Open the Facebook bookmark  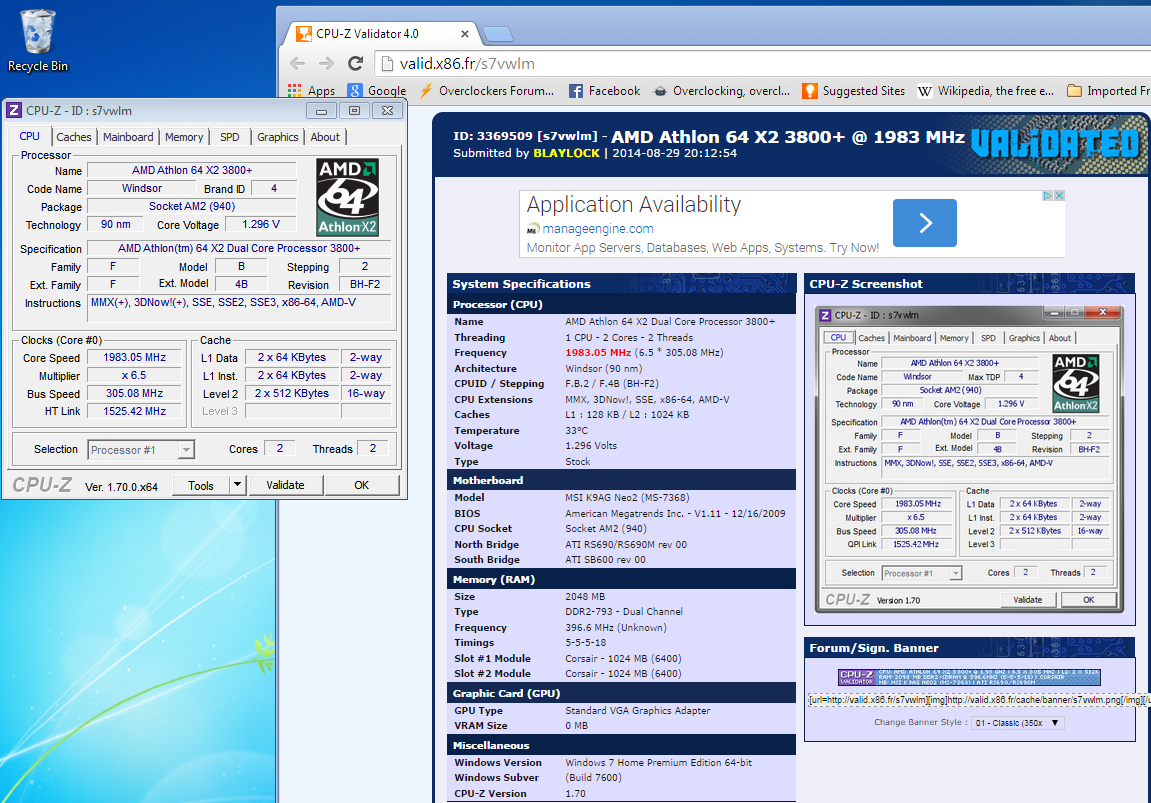click(x=604, y=91)
